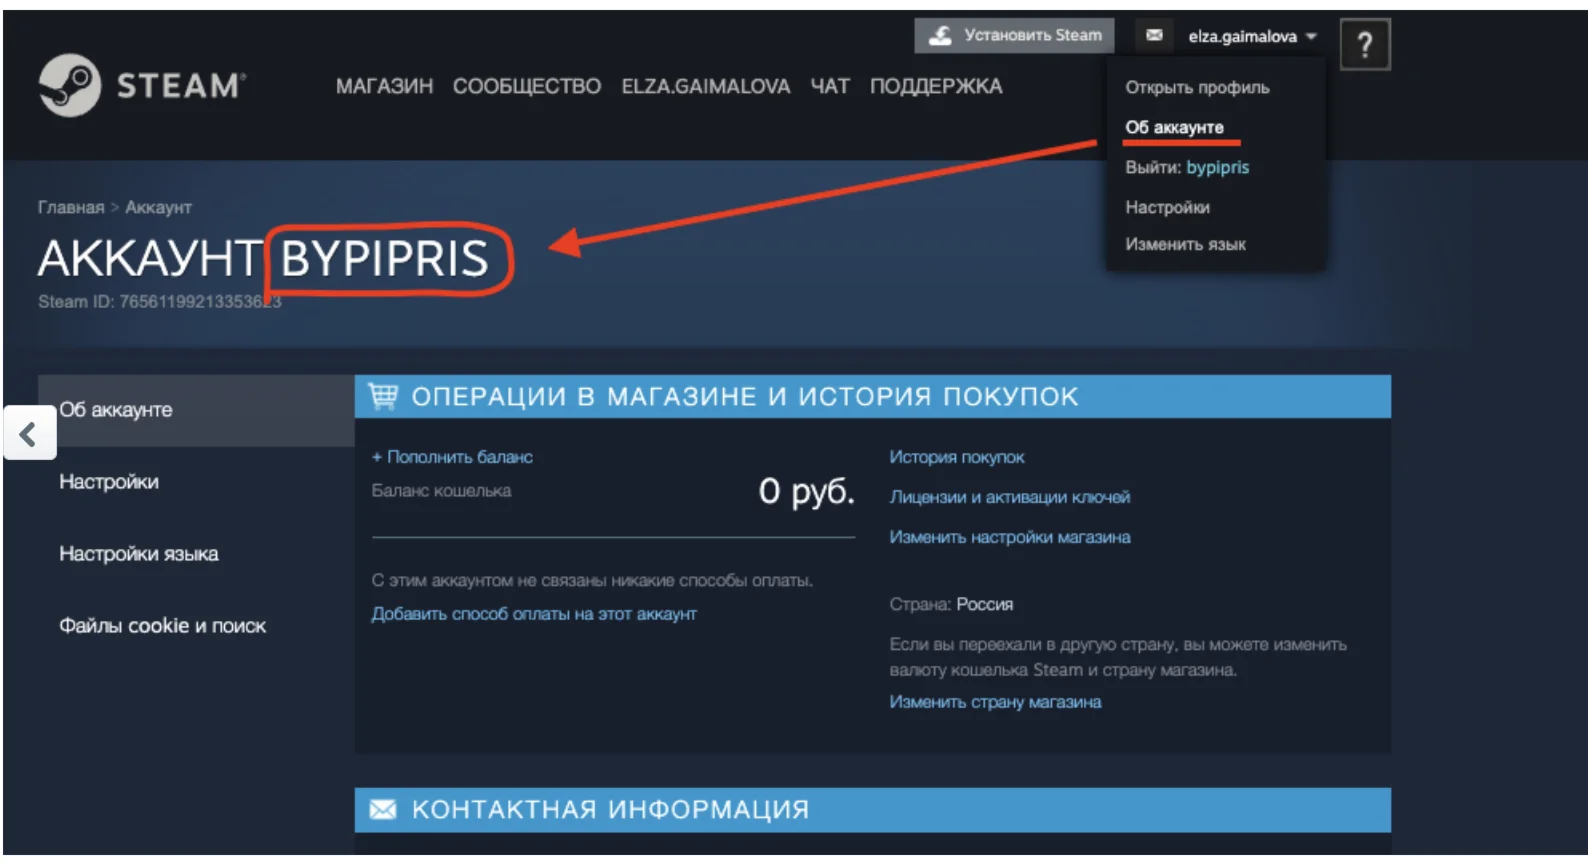The width and height of the screenshot is (1588, 864).
Task: Expand the elza.gaimalova account dropdown
Action: (x=1252, y=36)
